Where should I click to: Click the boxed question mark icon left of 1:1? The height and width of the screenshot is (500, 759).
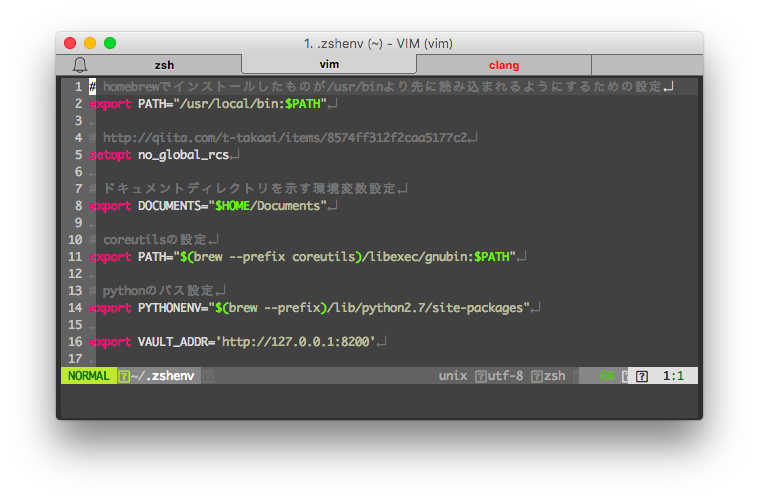point(642,376)
